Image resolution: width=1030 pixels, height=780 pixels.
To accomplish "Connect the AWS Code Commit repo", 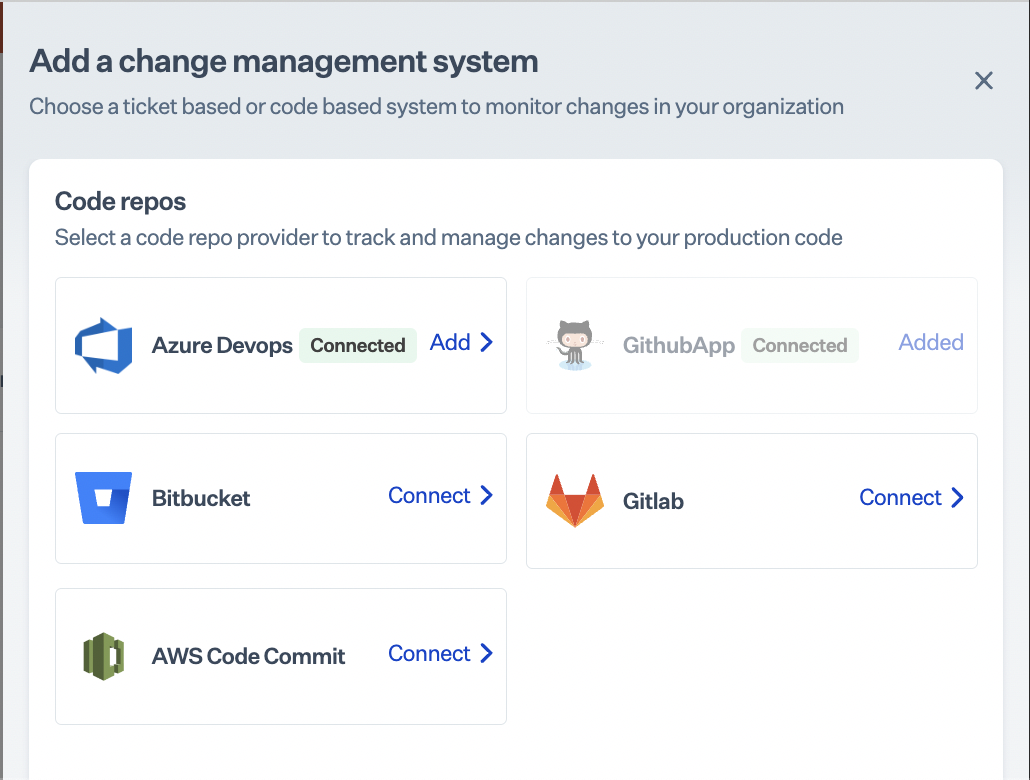I will click(429, 654).
